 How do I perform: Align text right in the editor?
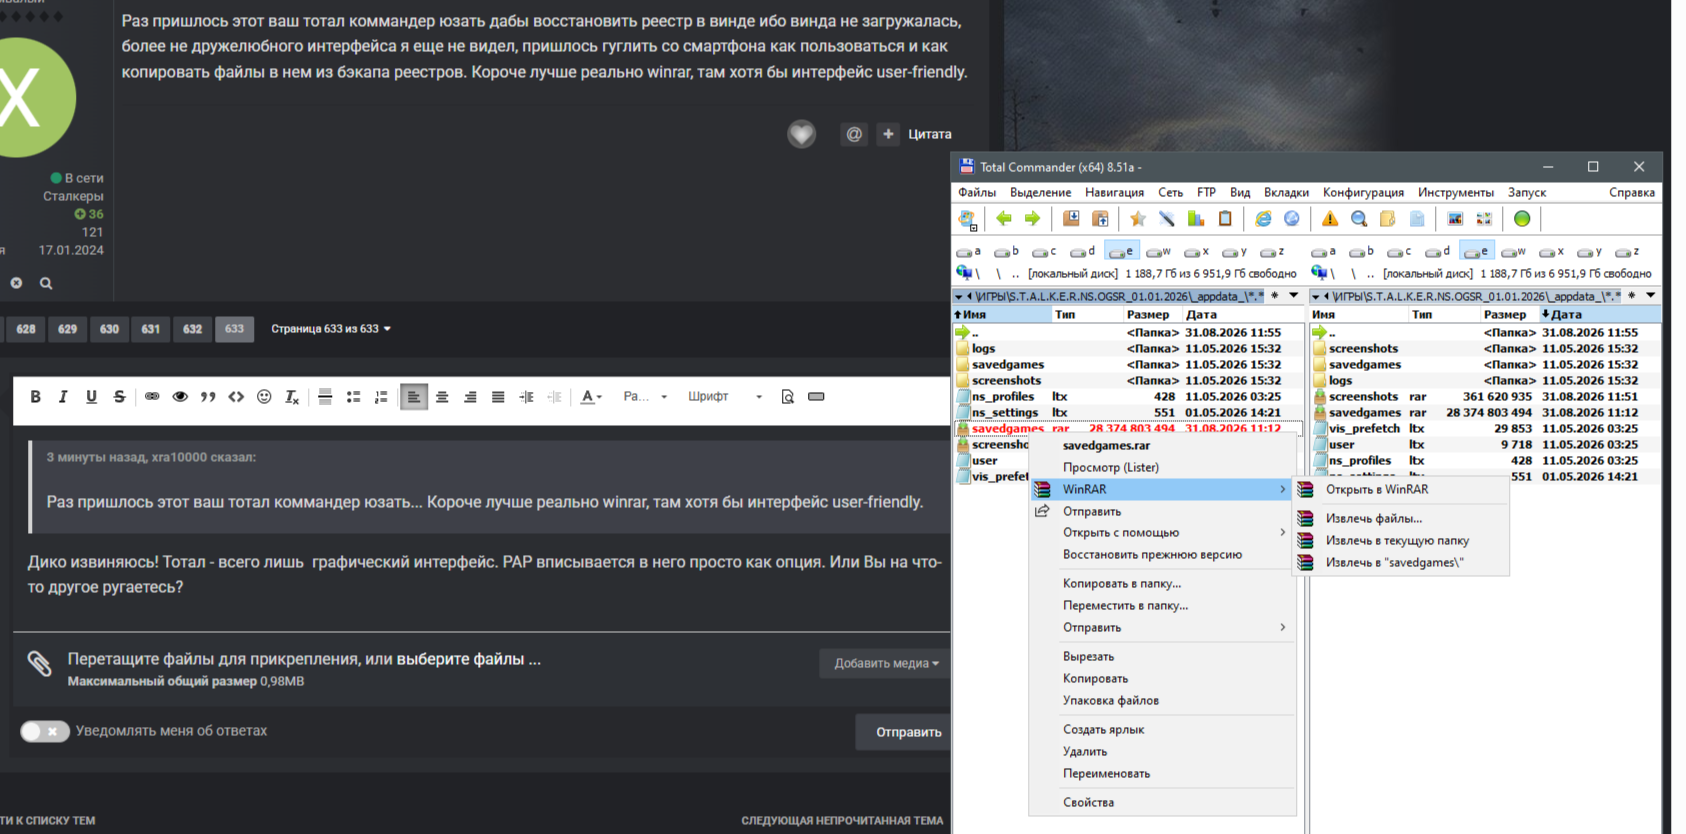[470, 397]
